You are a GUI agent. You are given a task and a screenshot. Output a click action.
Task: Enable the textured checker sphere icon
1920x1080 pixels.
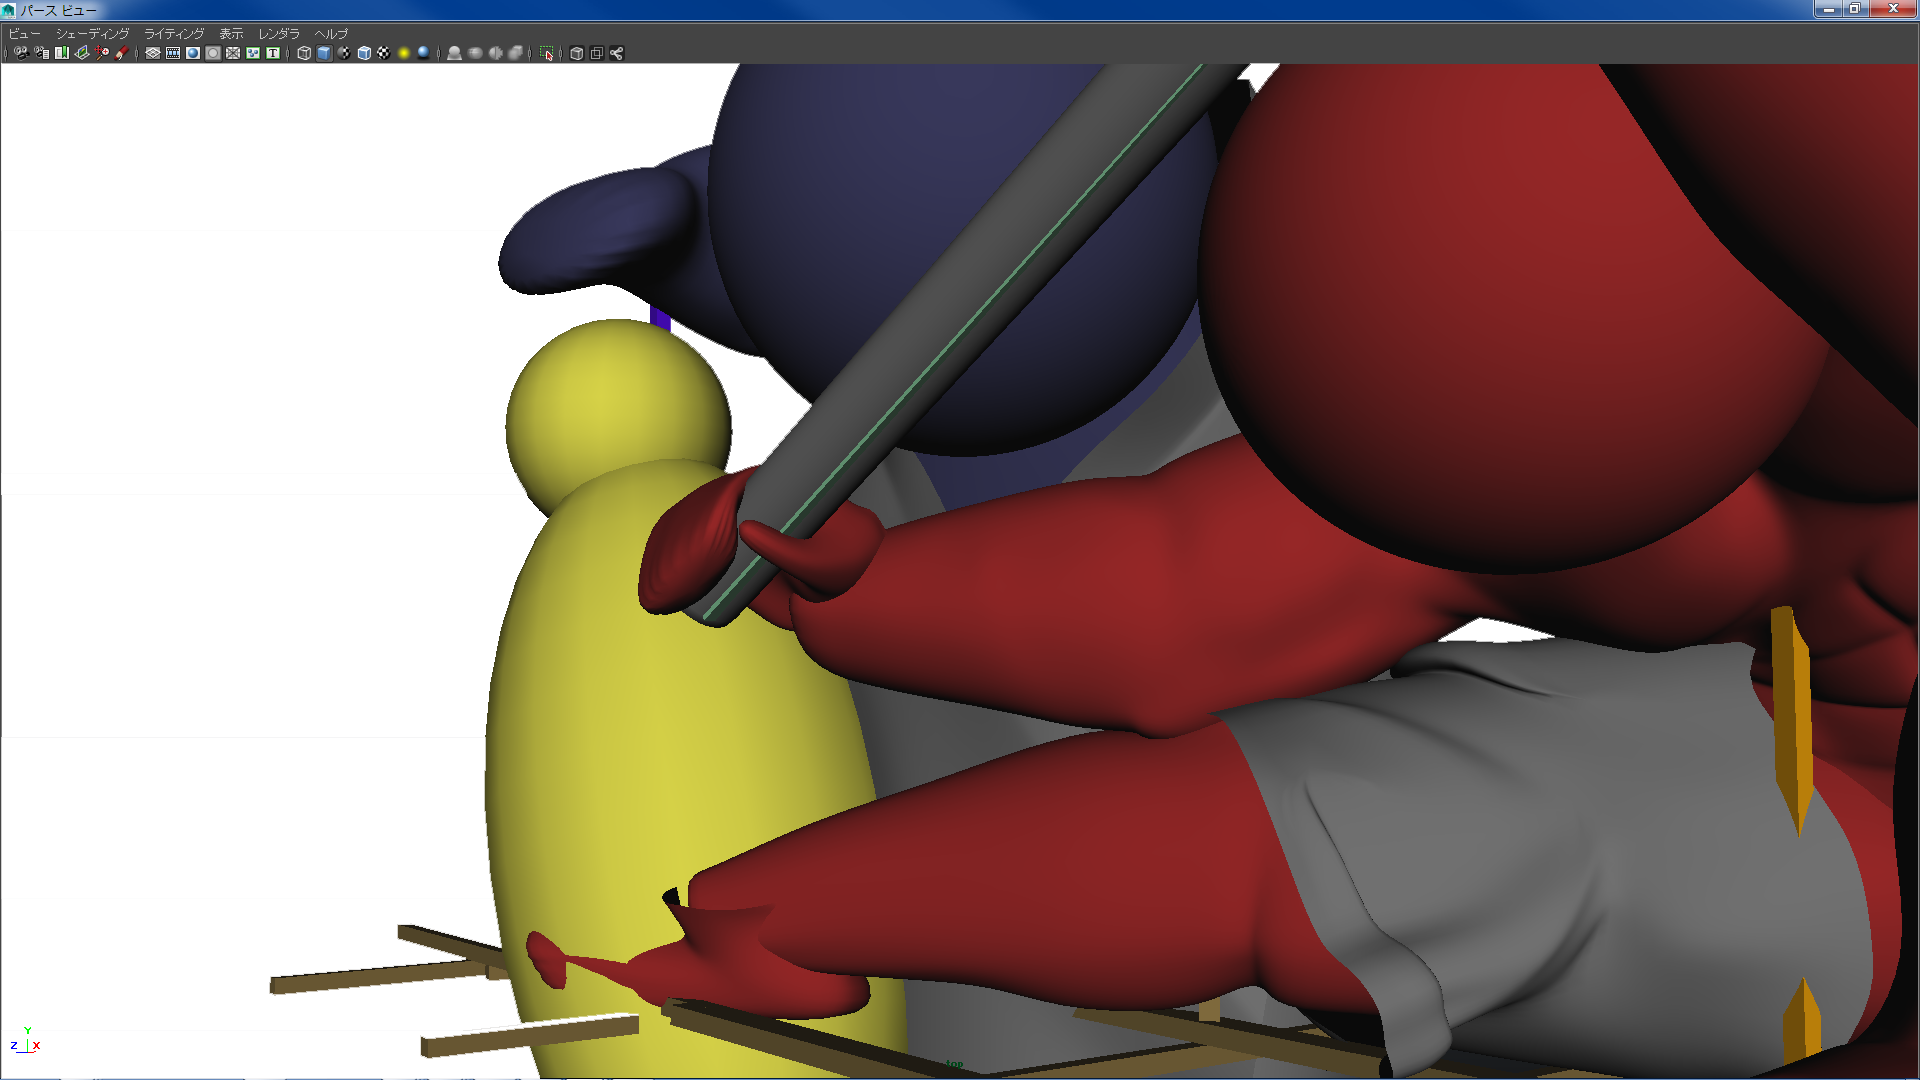(x=384, y=53)
